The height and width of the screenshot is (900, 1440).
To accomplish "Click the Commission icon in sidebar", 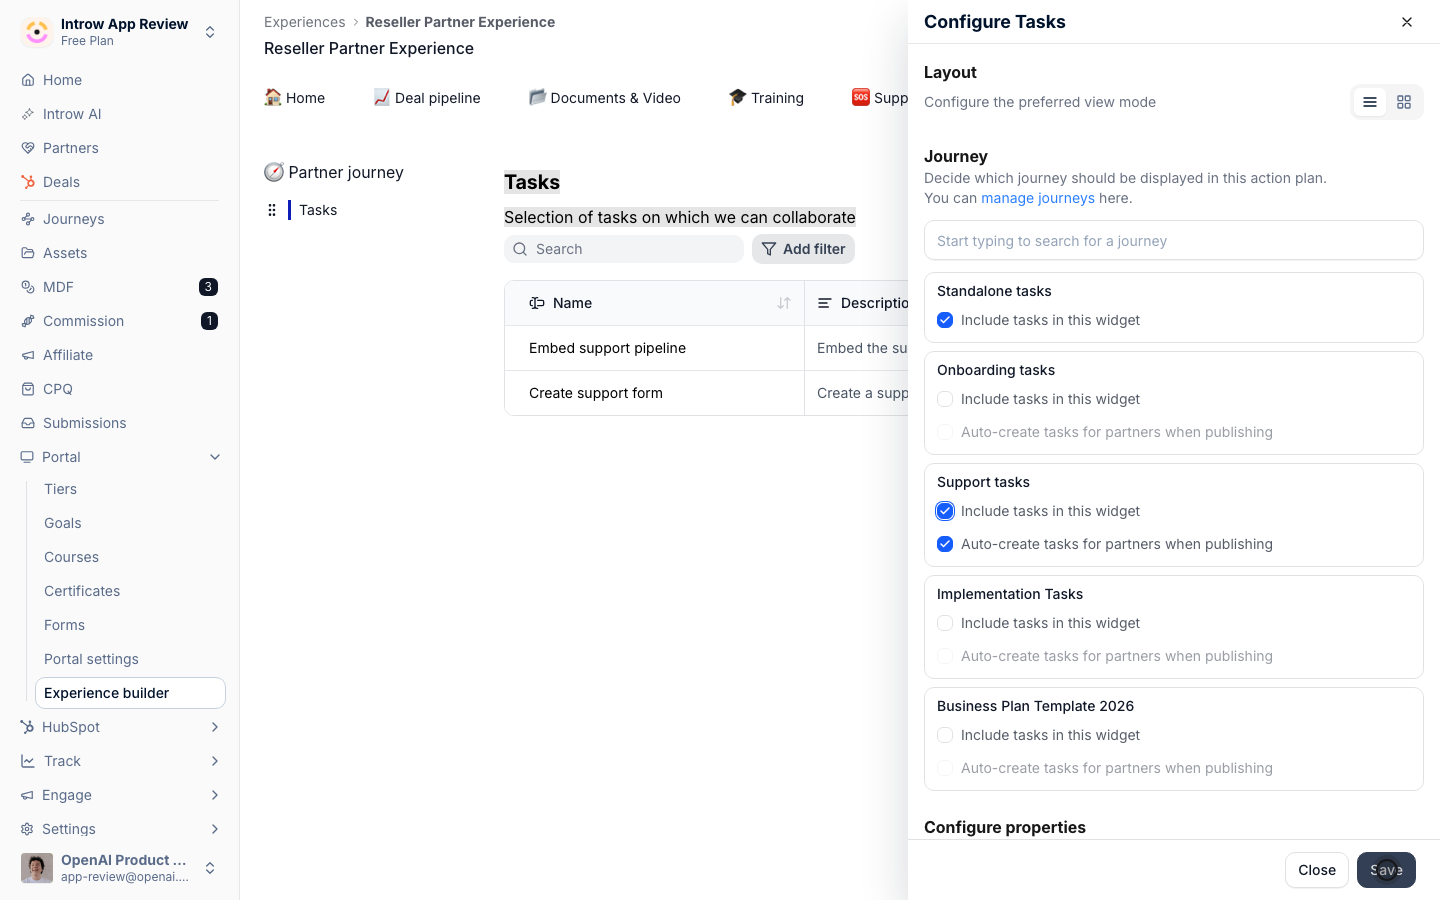I will (28, 321).
